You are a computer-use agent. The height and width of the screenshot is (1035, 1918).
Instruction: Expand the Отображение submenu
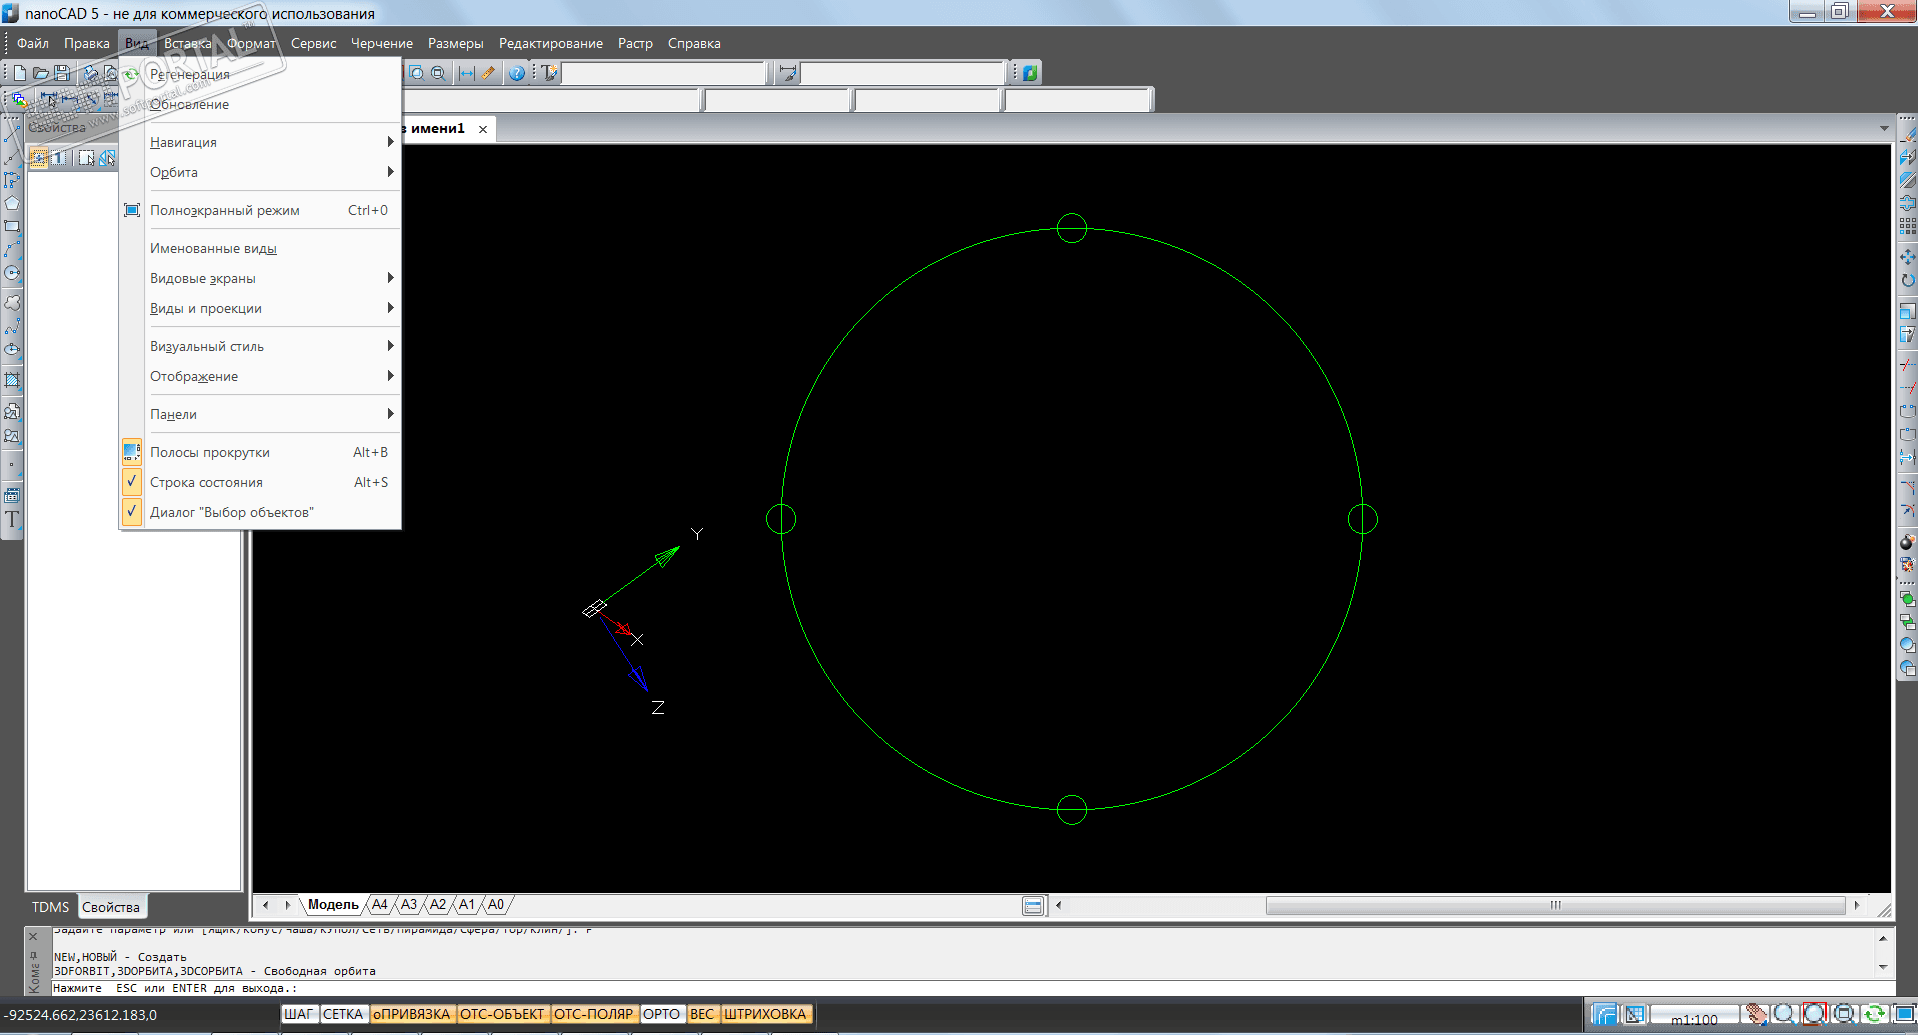coord(260,376)
